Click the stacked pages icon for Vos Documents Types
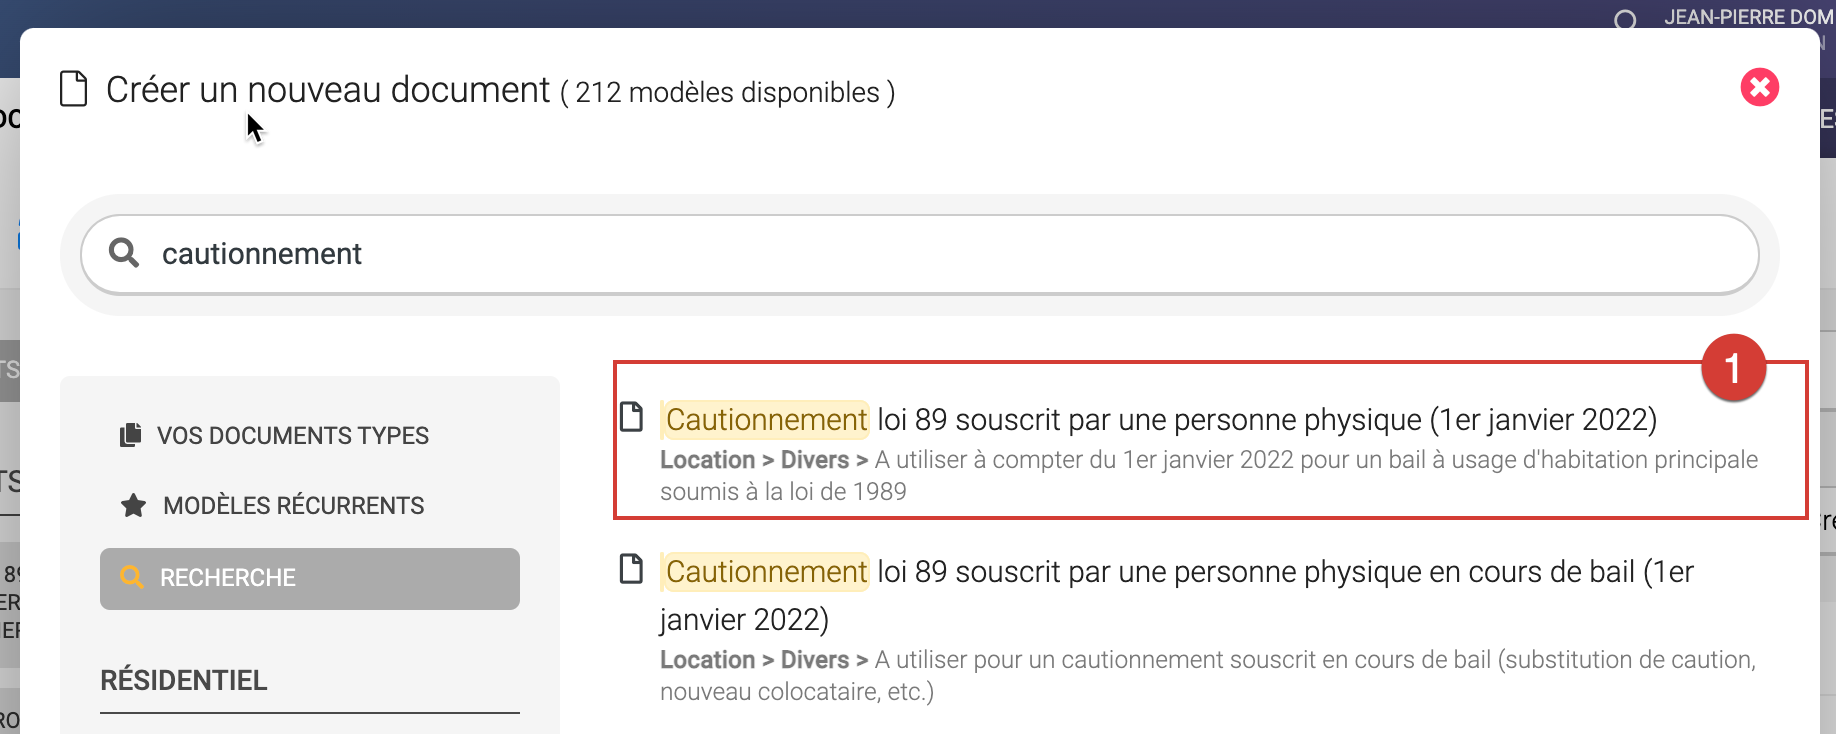Viewport: 1836px width, 734px height. [x=130, y=435]
